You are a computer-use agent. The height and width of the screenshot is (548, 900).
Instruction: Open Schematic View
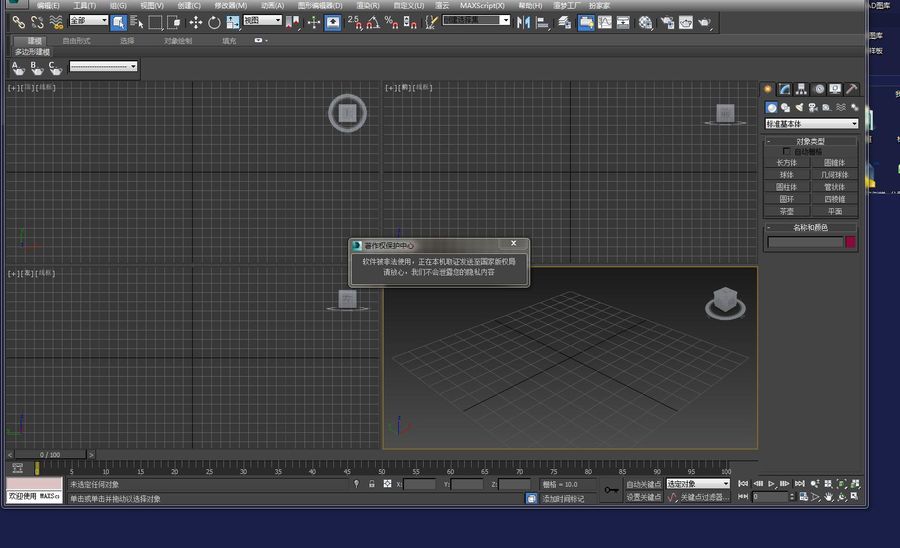click(x=623, y=22)
